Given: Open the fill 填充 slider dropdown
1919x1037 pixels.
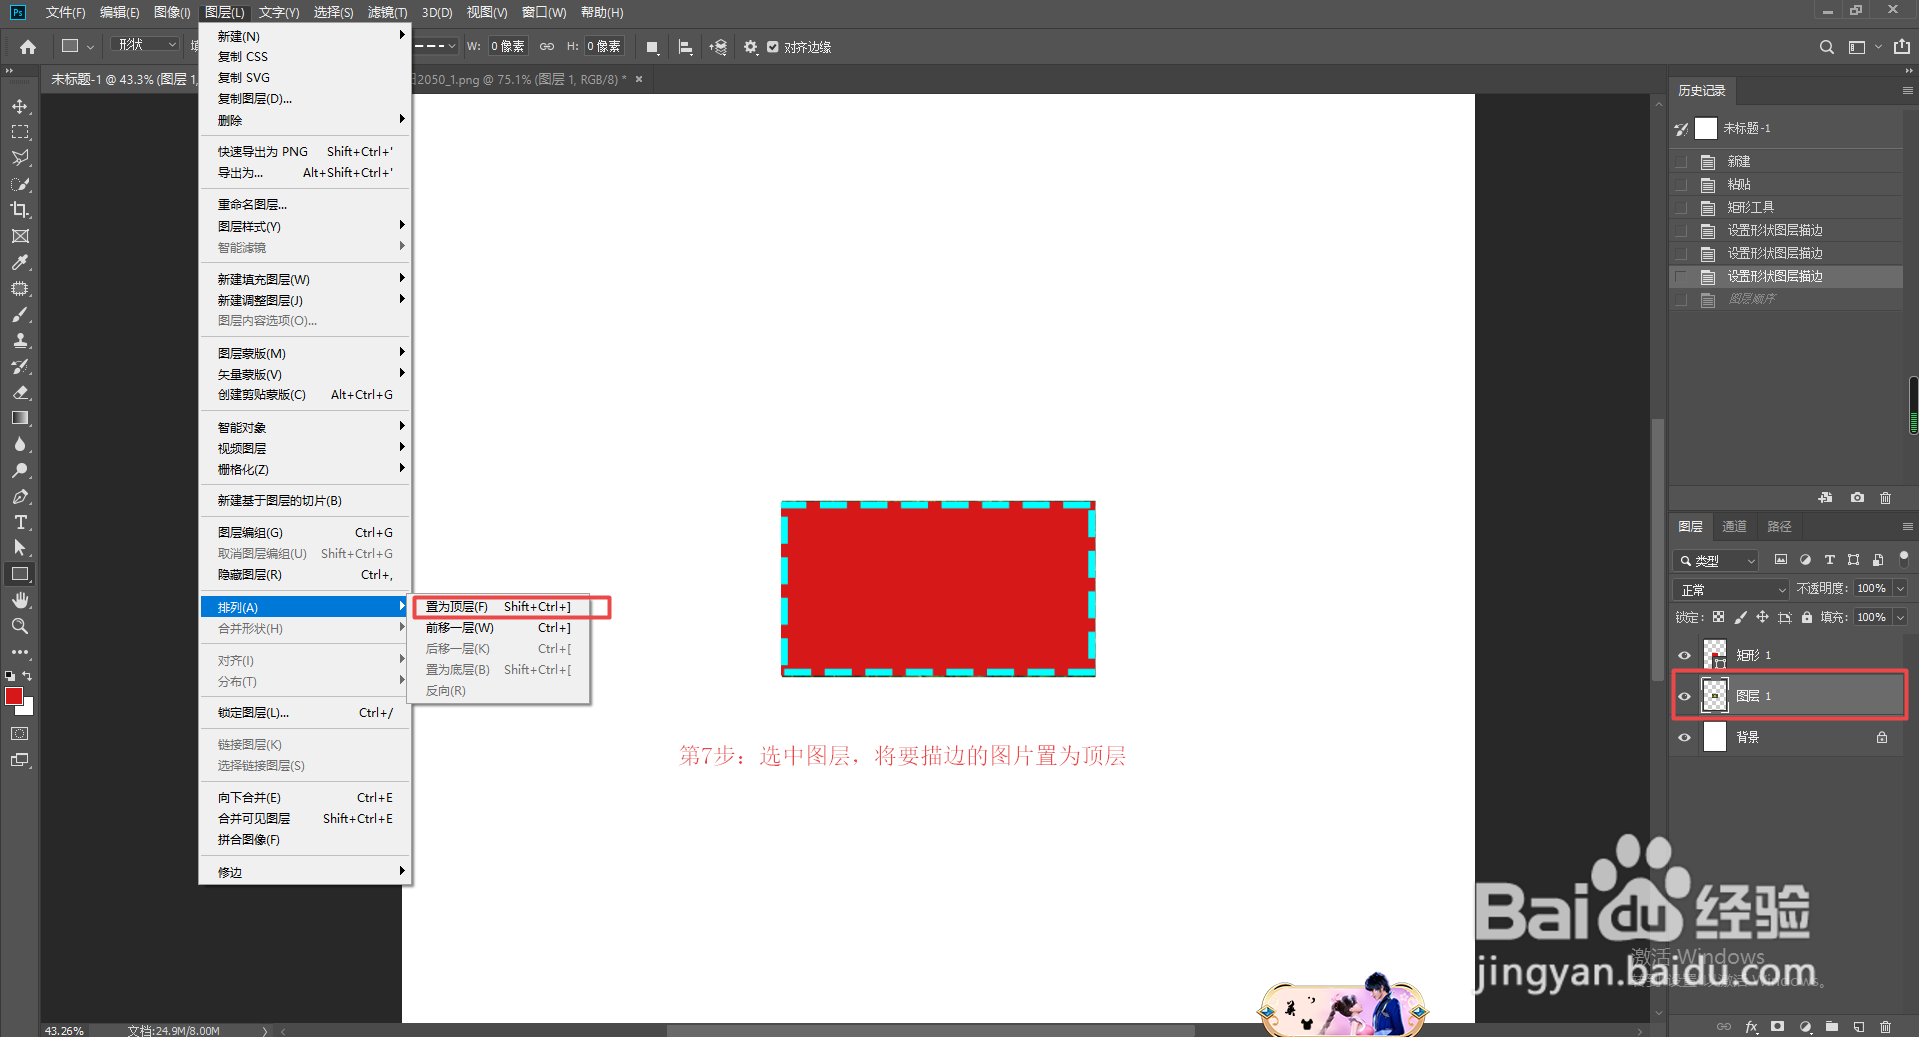Looking at the screenshot, I should [x=1900, y=618].
